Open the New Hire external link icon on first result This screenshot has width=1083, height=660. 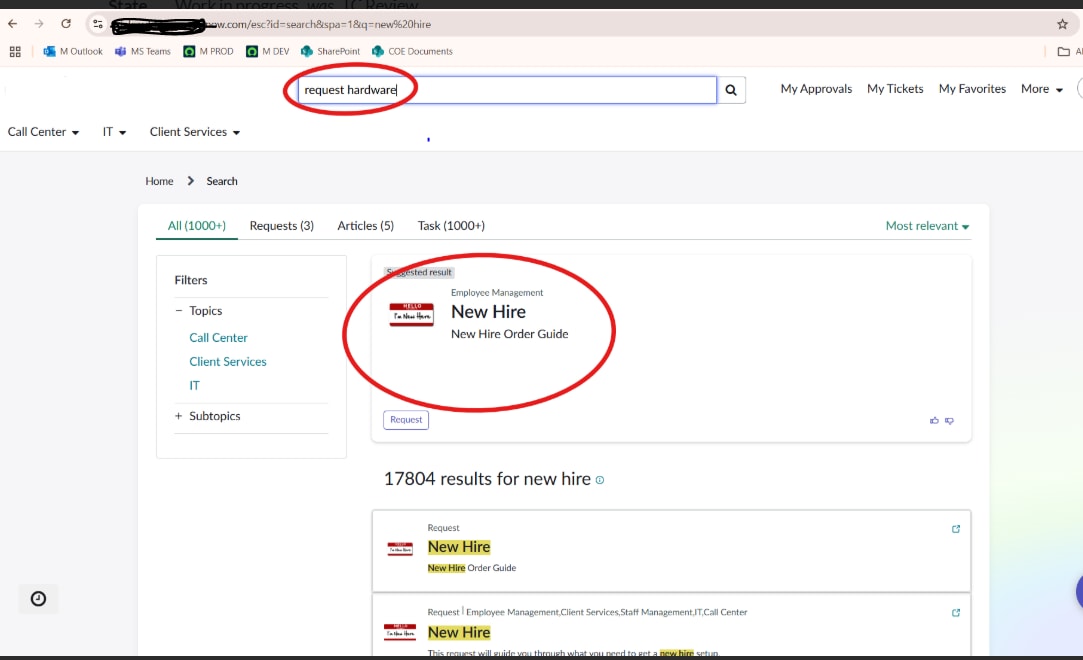click(955, 528)
